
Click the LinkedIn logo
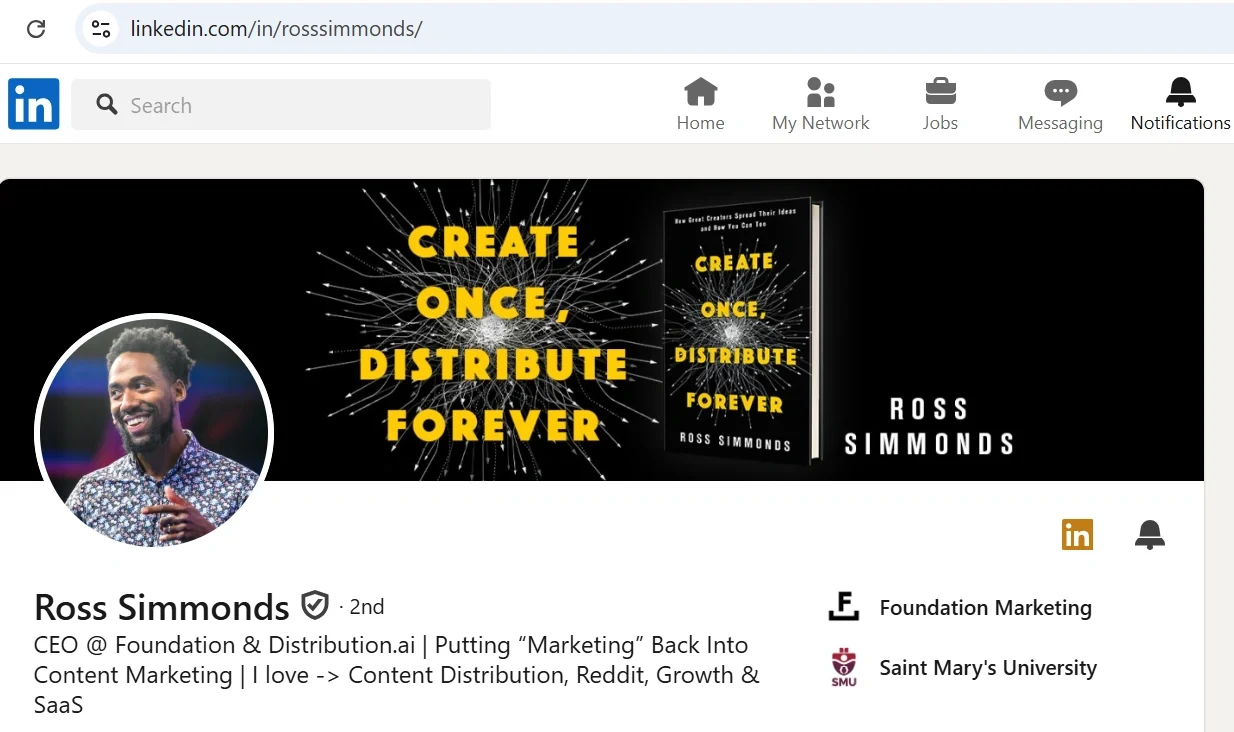click(x=33, y=103)
